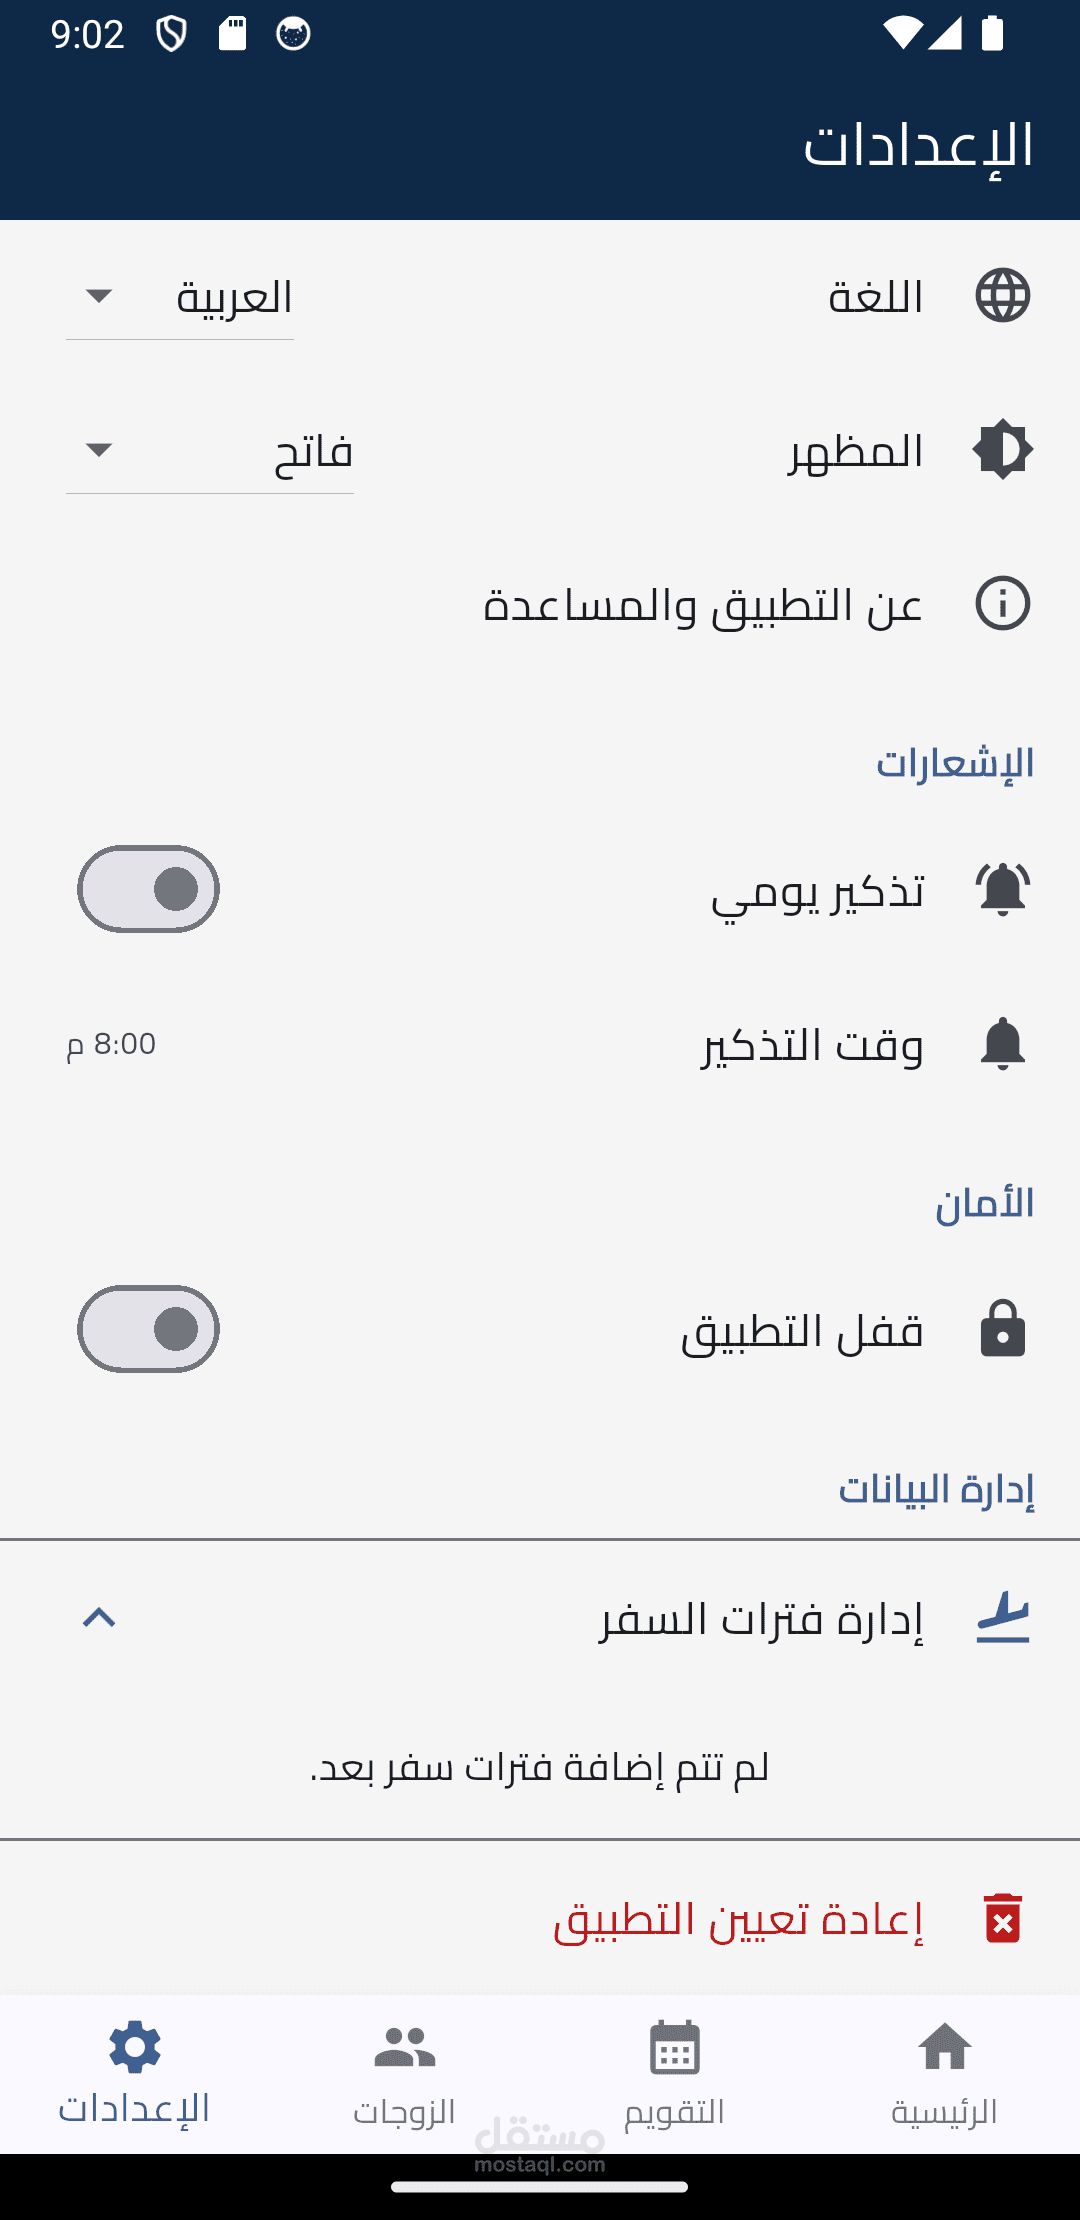Click the red trash reset icon
The height and width of the screenshot is (2220, 1080).
[x=1002, y=1918]
